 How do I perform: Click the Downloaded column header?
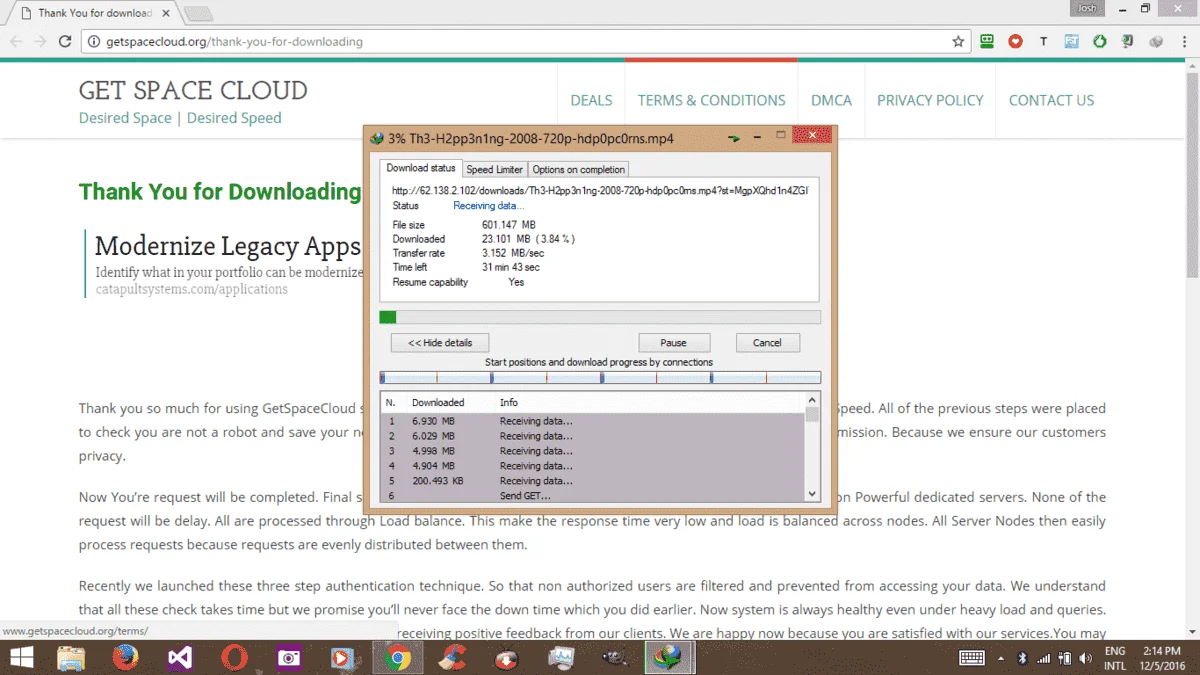(x=438, y=402)
